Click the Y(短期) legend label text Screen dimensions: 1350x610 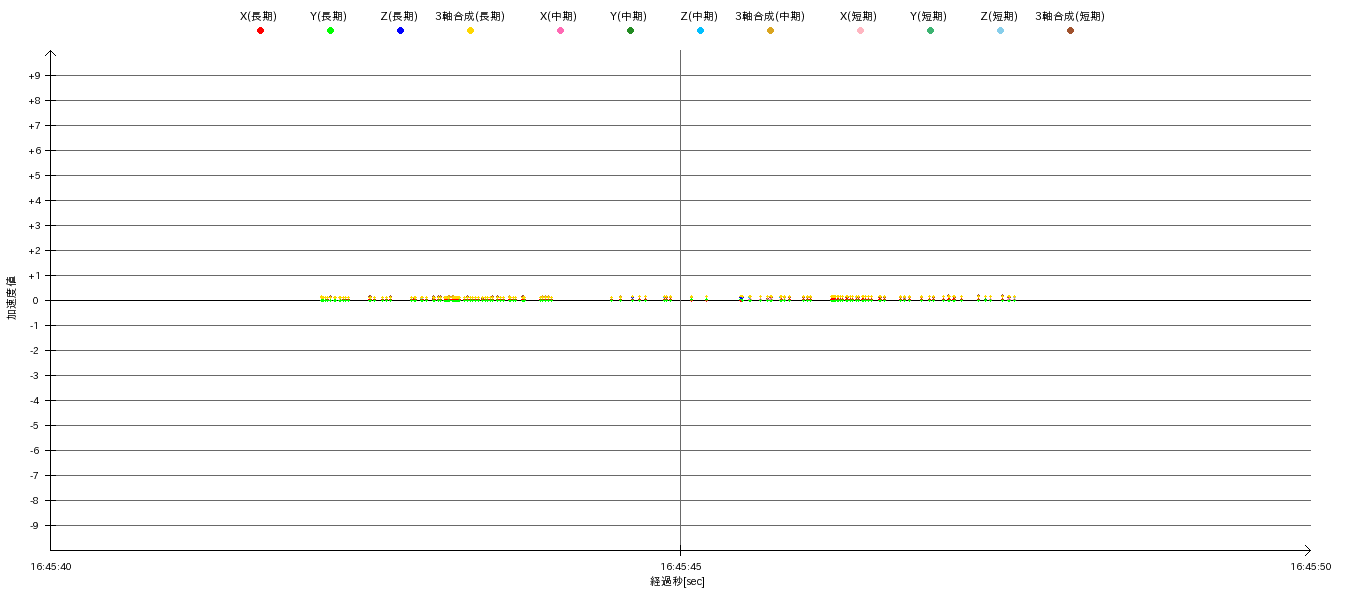[928, 16]
